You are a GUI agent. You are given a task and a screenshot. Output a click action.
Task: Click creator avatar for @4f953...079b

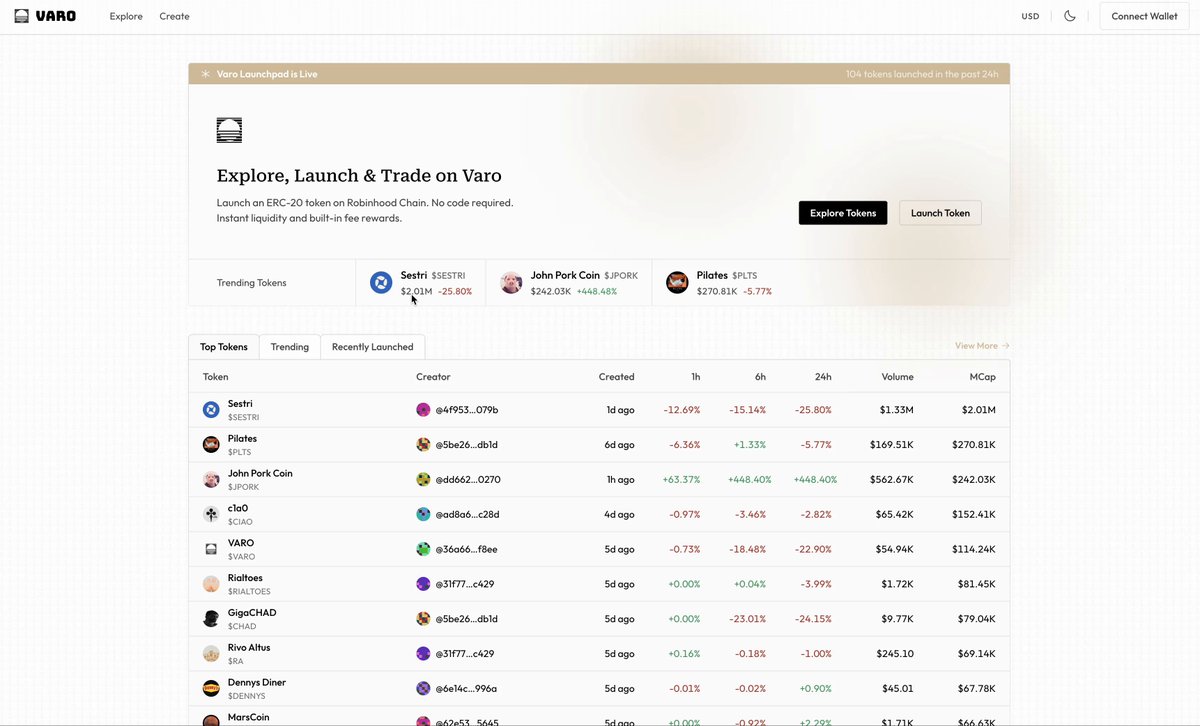coord(423,410)
